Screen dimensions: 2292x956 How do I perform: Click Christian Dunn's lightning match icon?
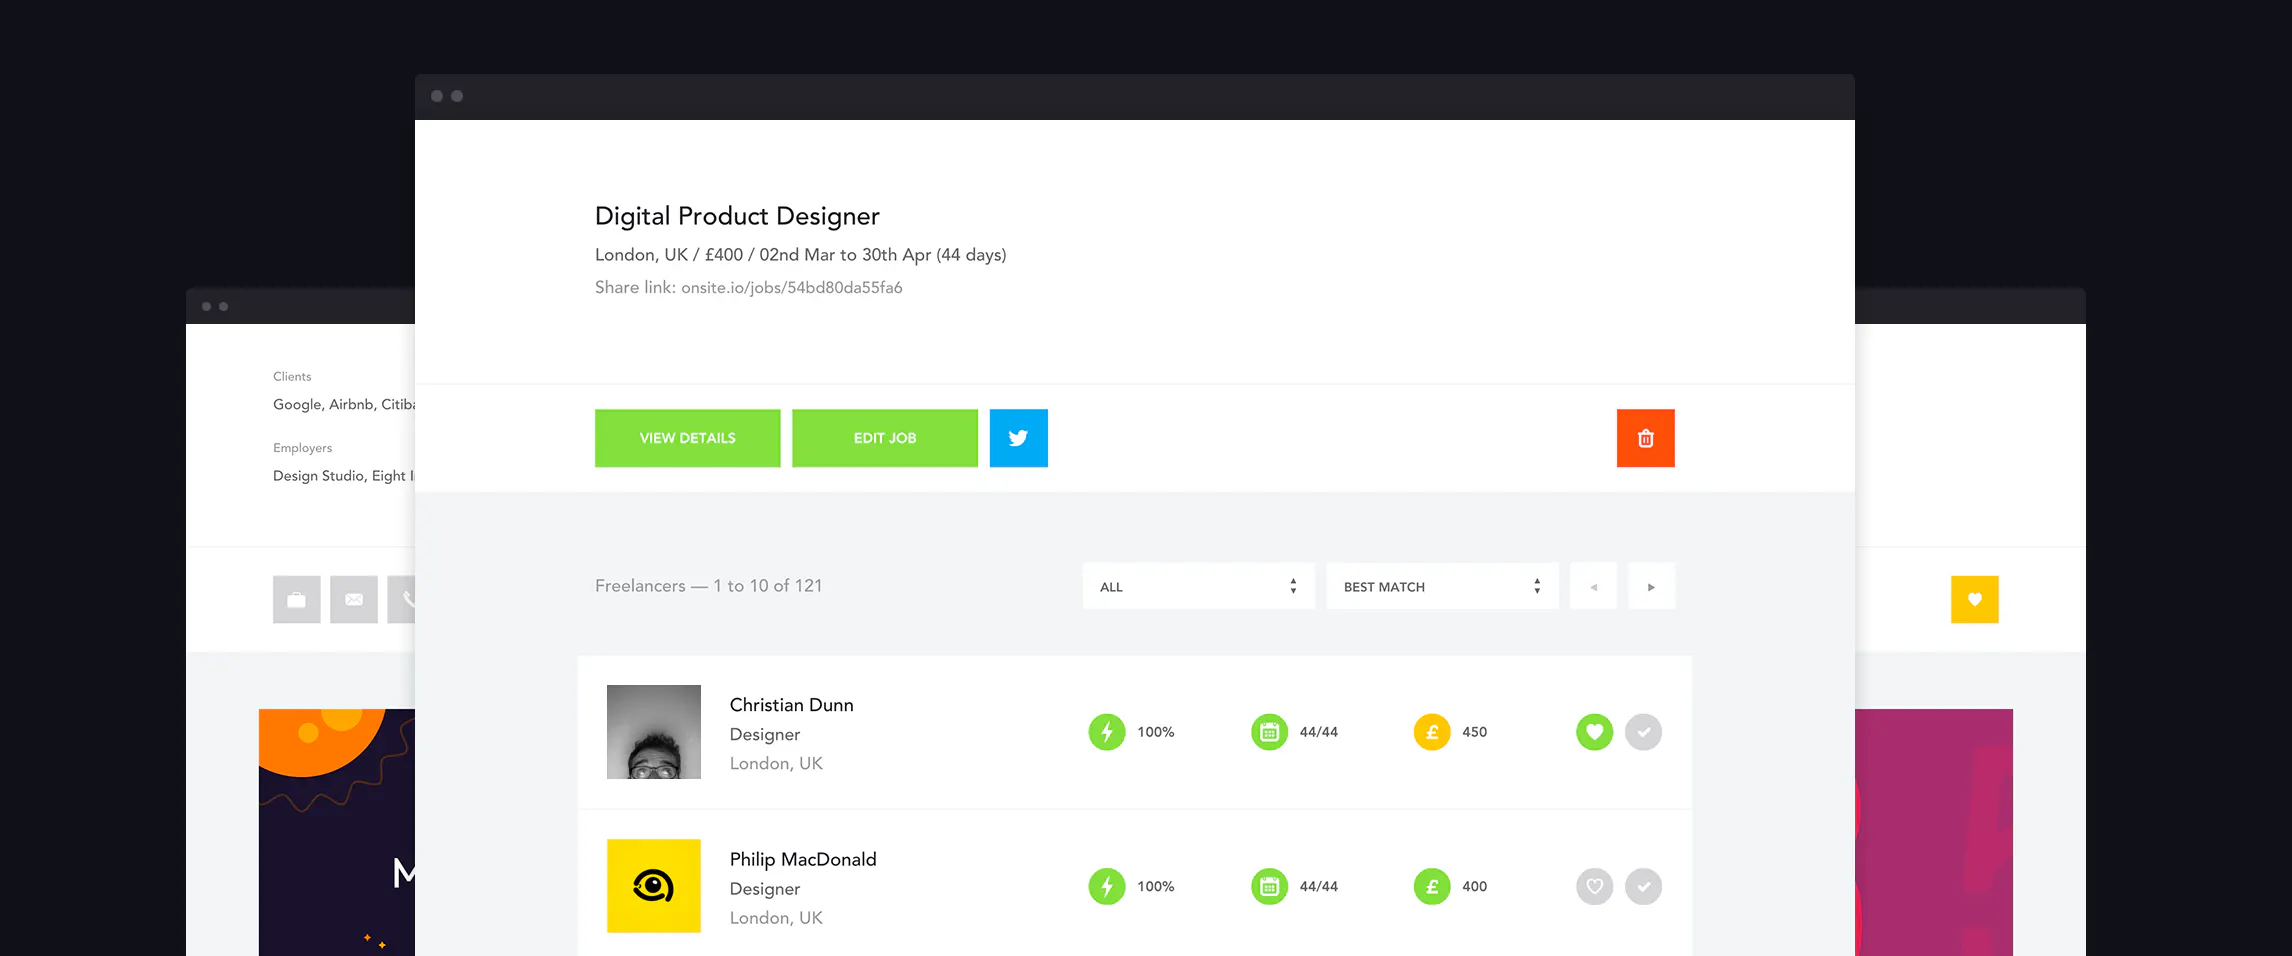[1107, 732]
